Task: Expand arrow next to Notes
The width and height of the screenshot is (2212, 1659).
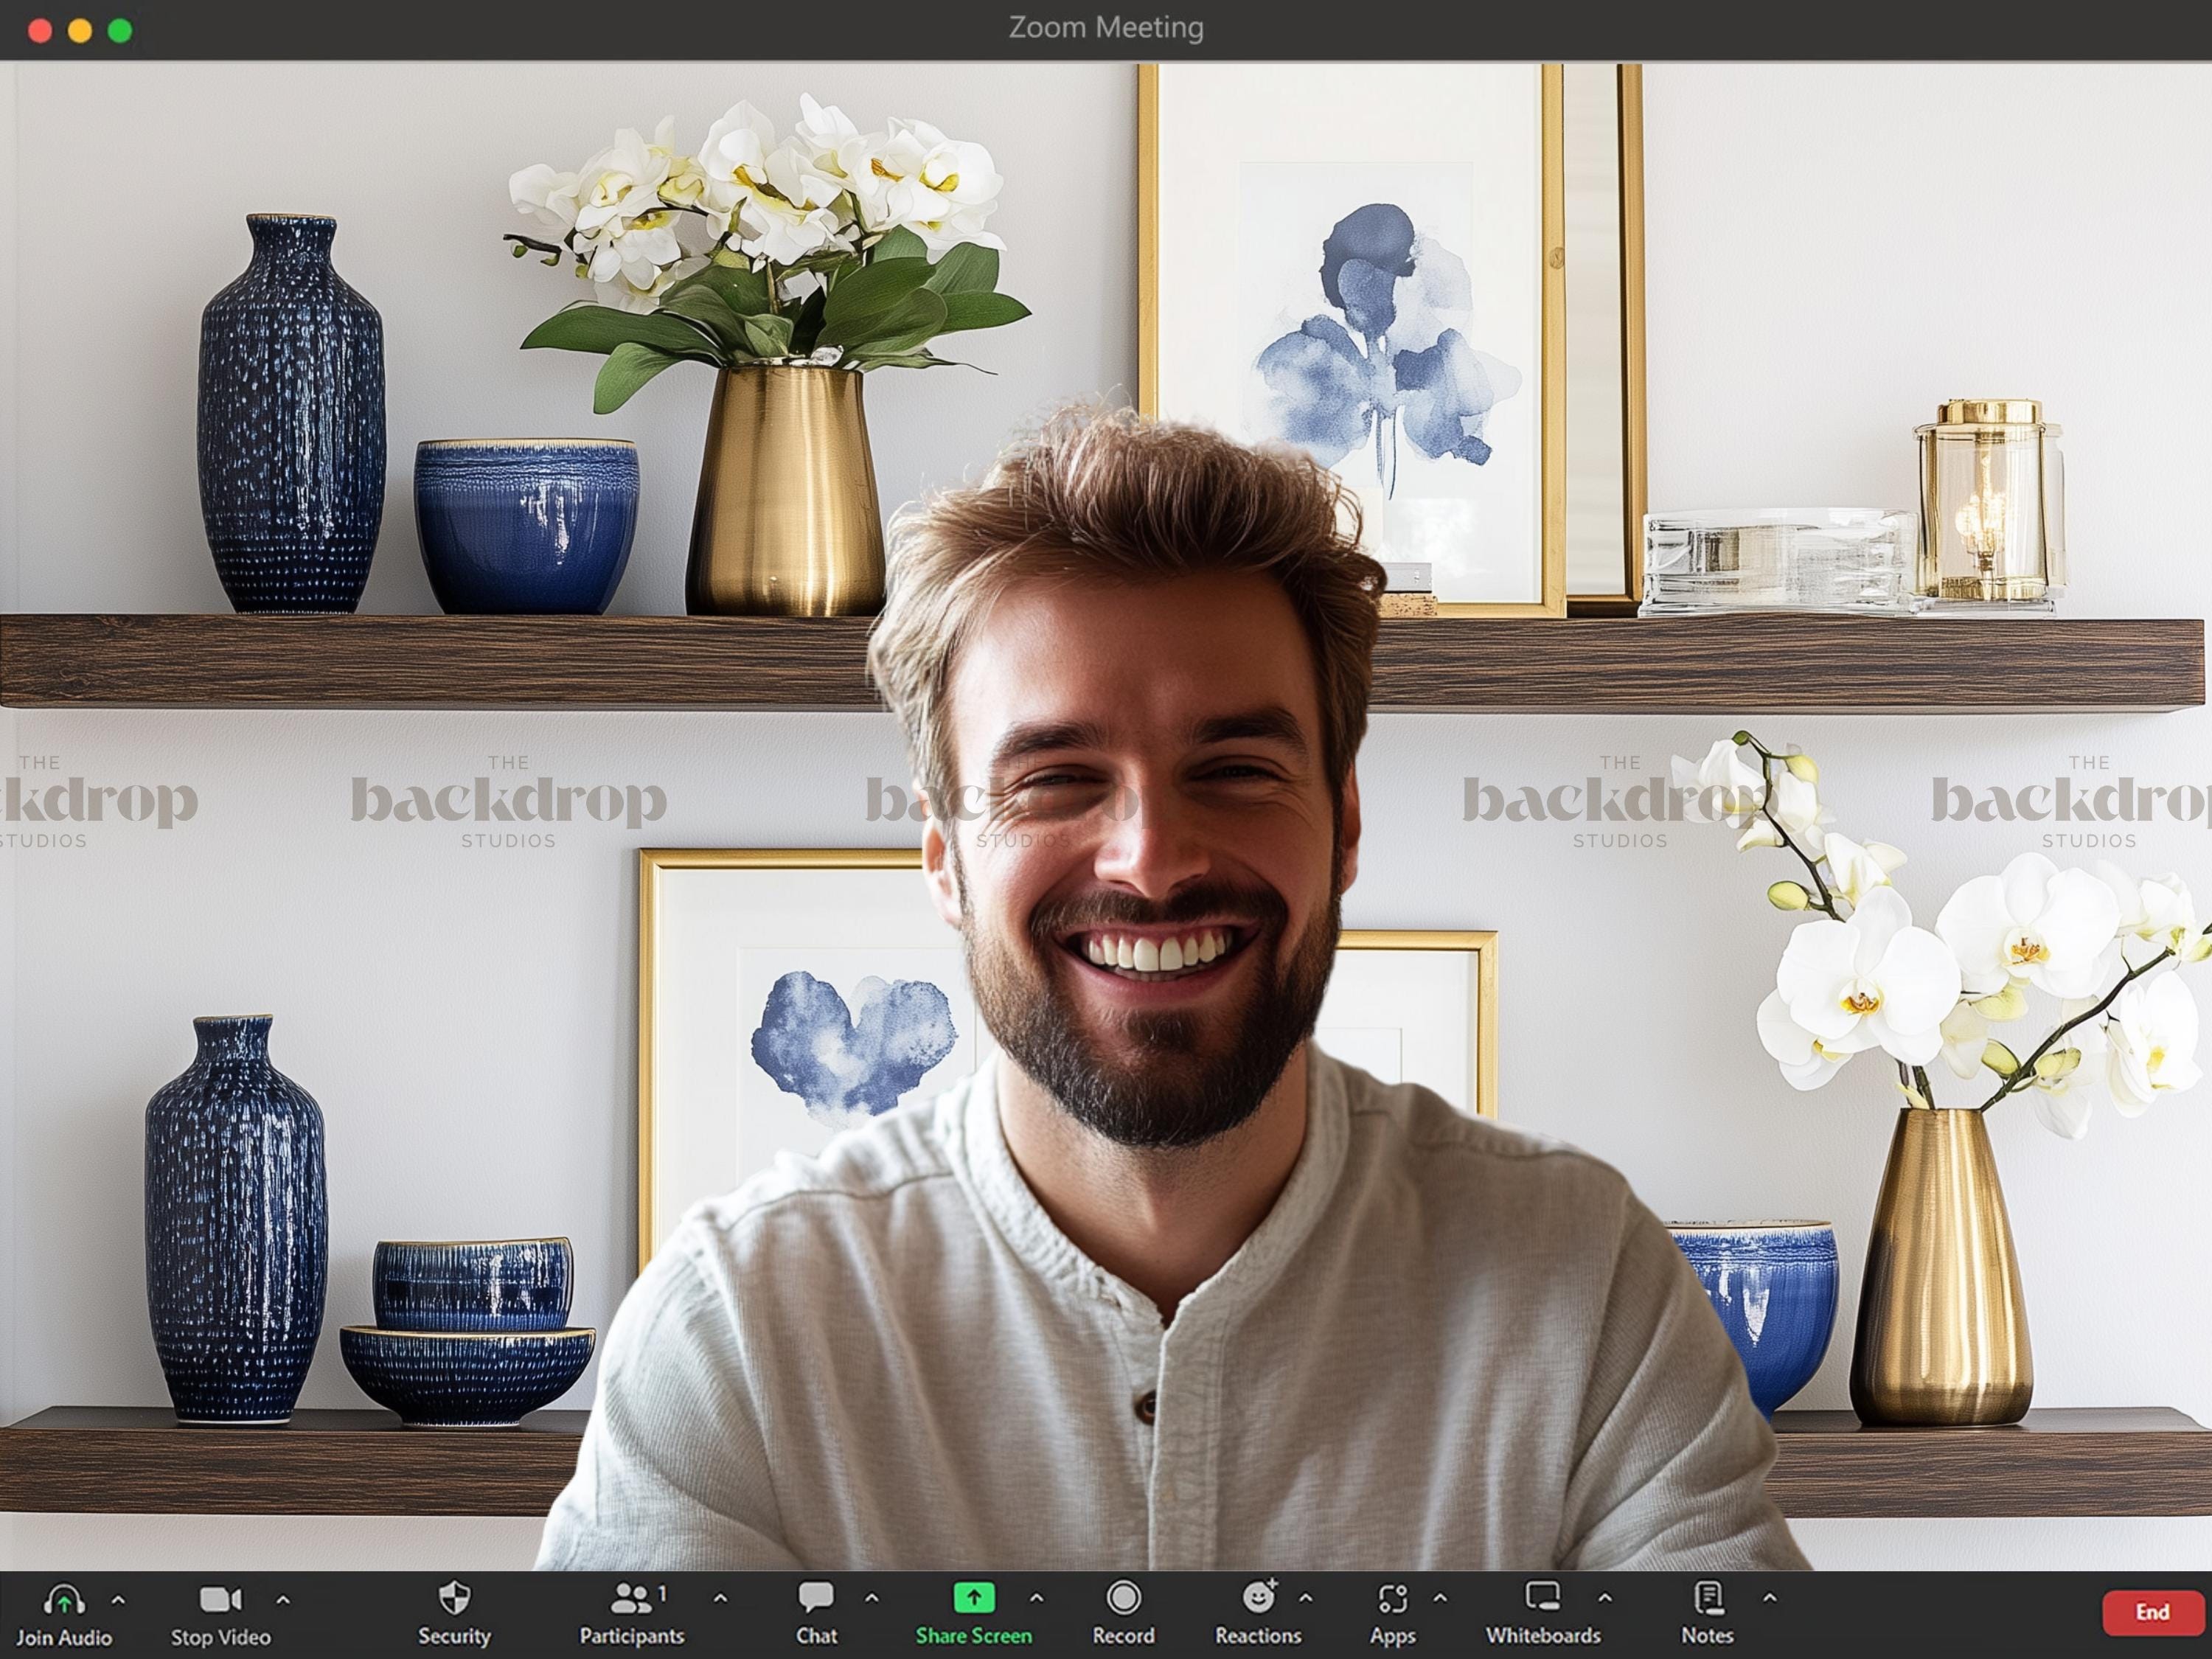Action: tap(1769, 1599)
